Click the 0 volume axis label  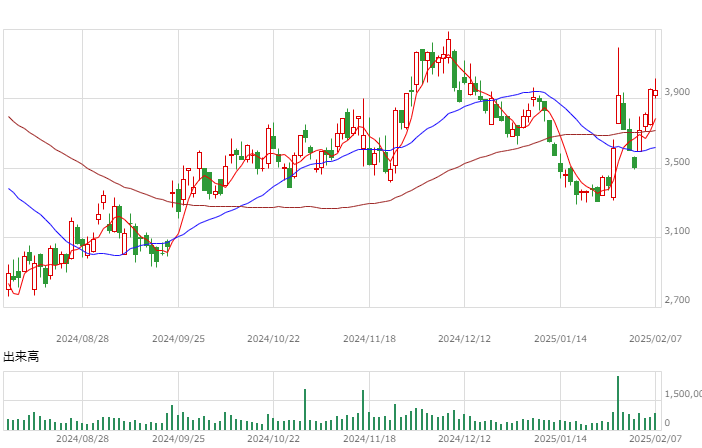(x=668, y=422)
